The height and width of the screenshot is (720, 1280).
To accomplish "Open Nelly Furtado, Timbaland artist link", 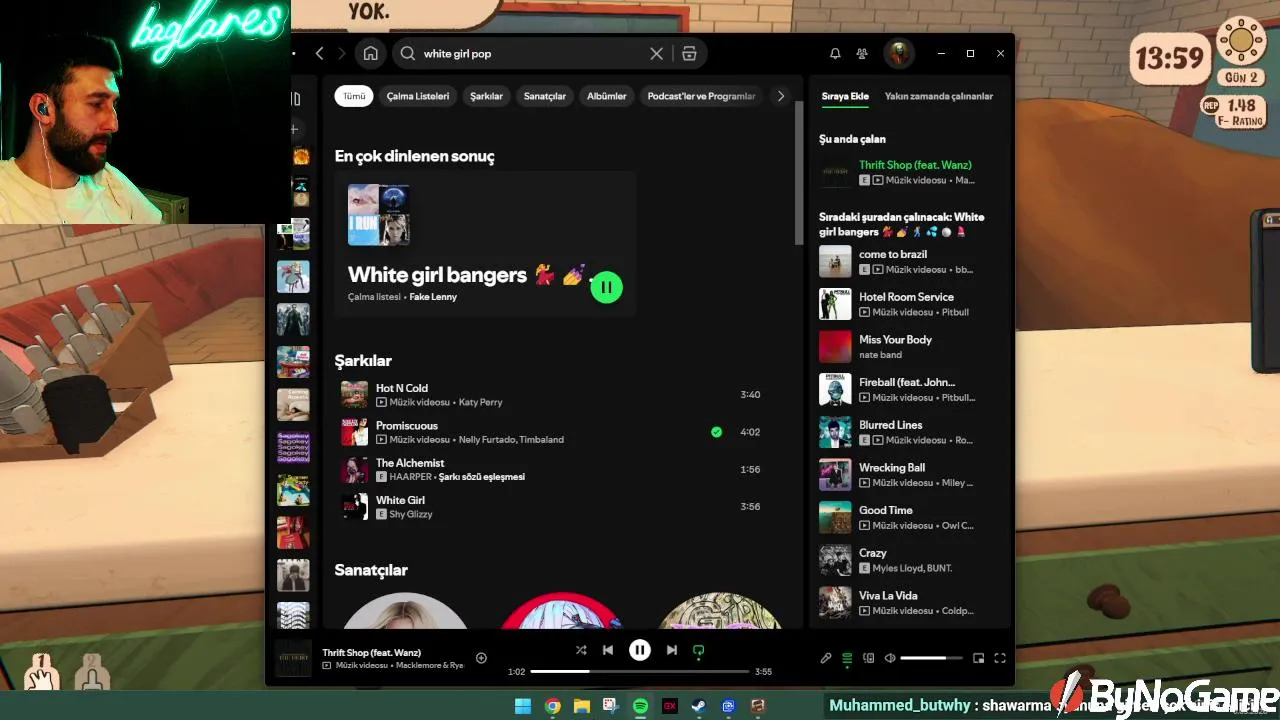I will [x=510, y=439].
